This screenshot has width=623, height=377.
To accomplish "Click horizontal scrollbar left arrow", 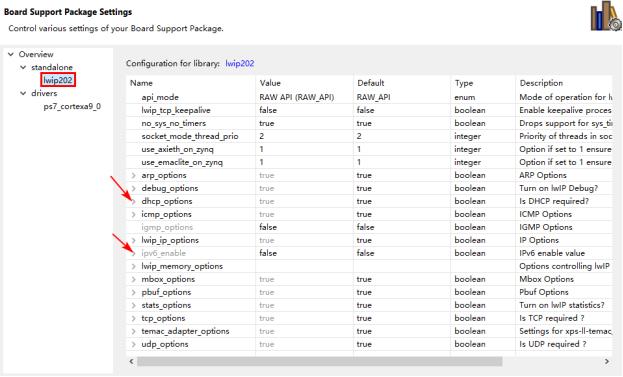I will 132,362.
